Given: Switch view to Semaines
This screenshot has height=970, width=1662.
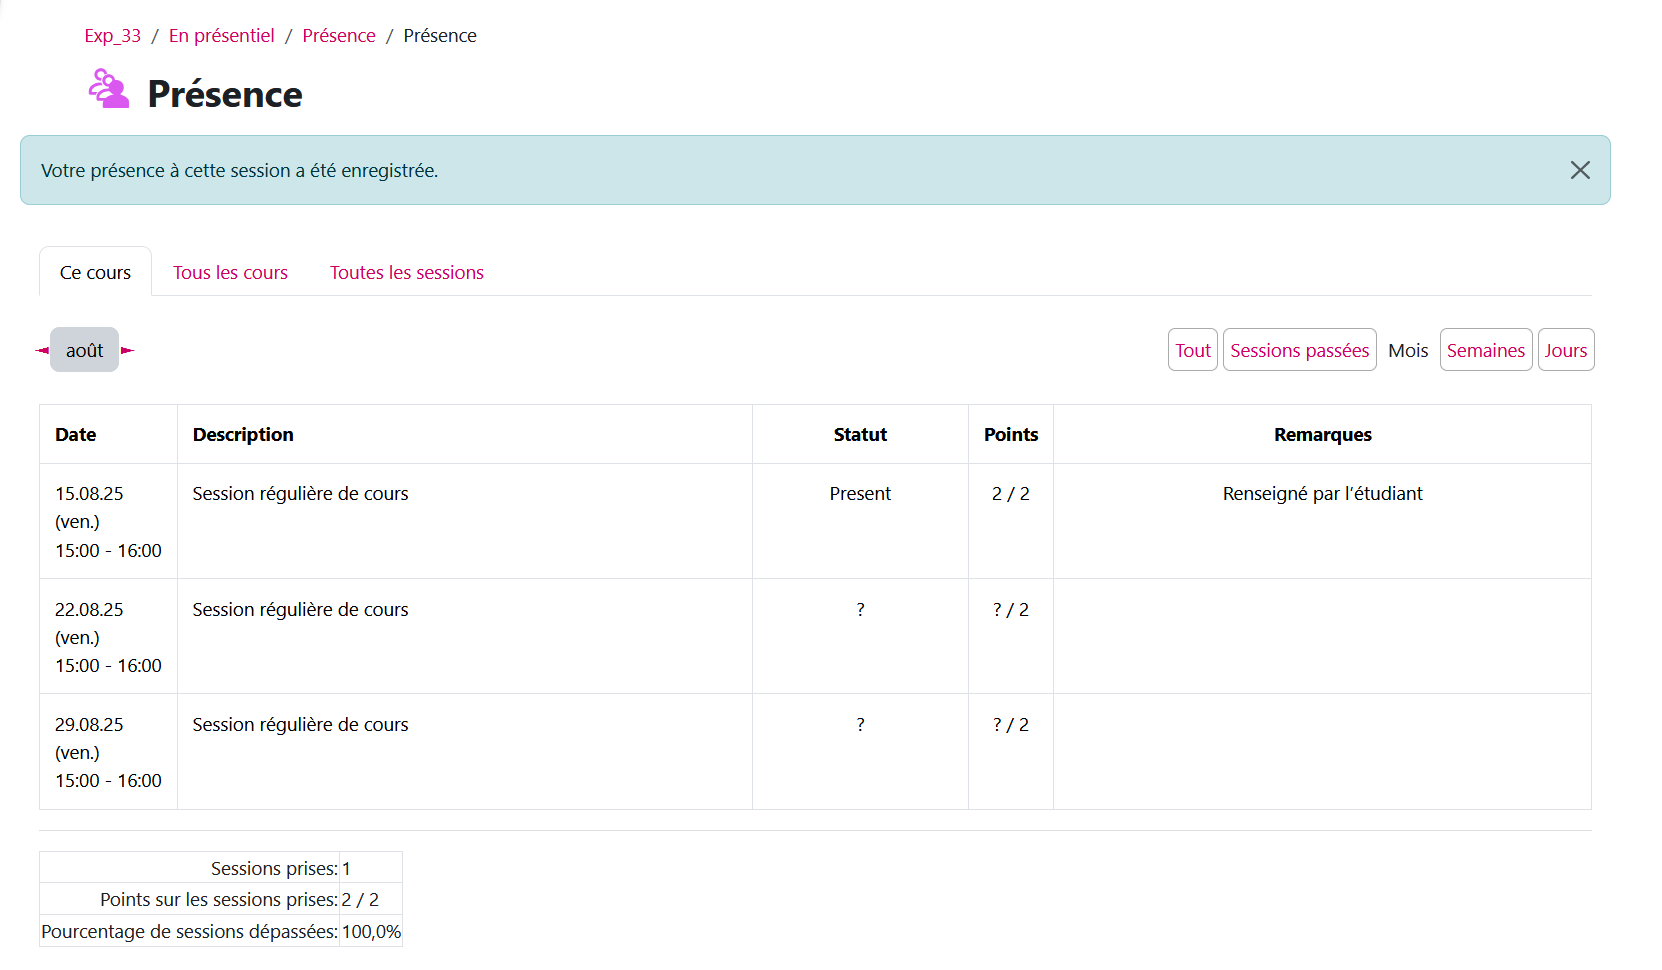Looking at the screenshot, I should (x=1485, y=351).
